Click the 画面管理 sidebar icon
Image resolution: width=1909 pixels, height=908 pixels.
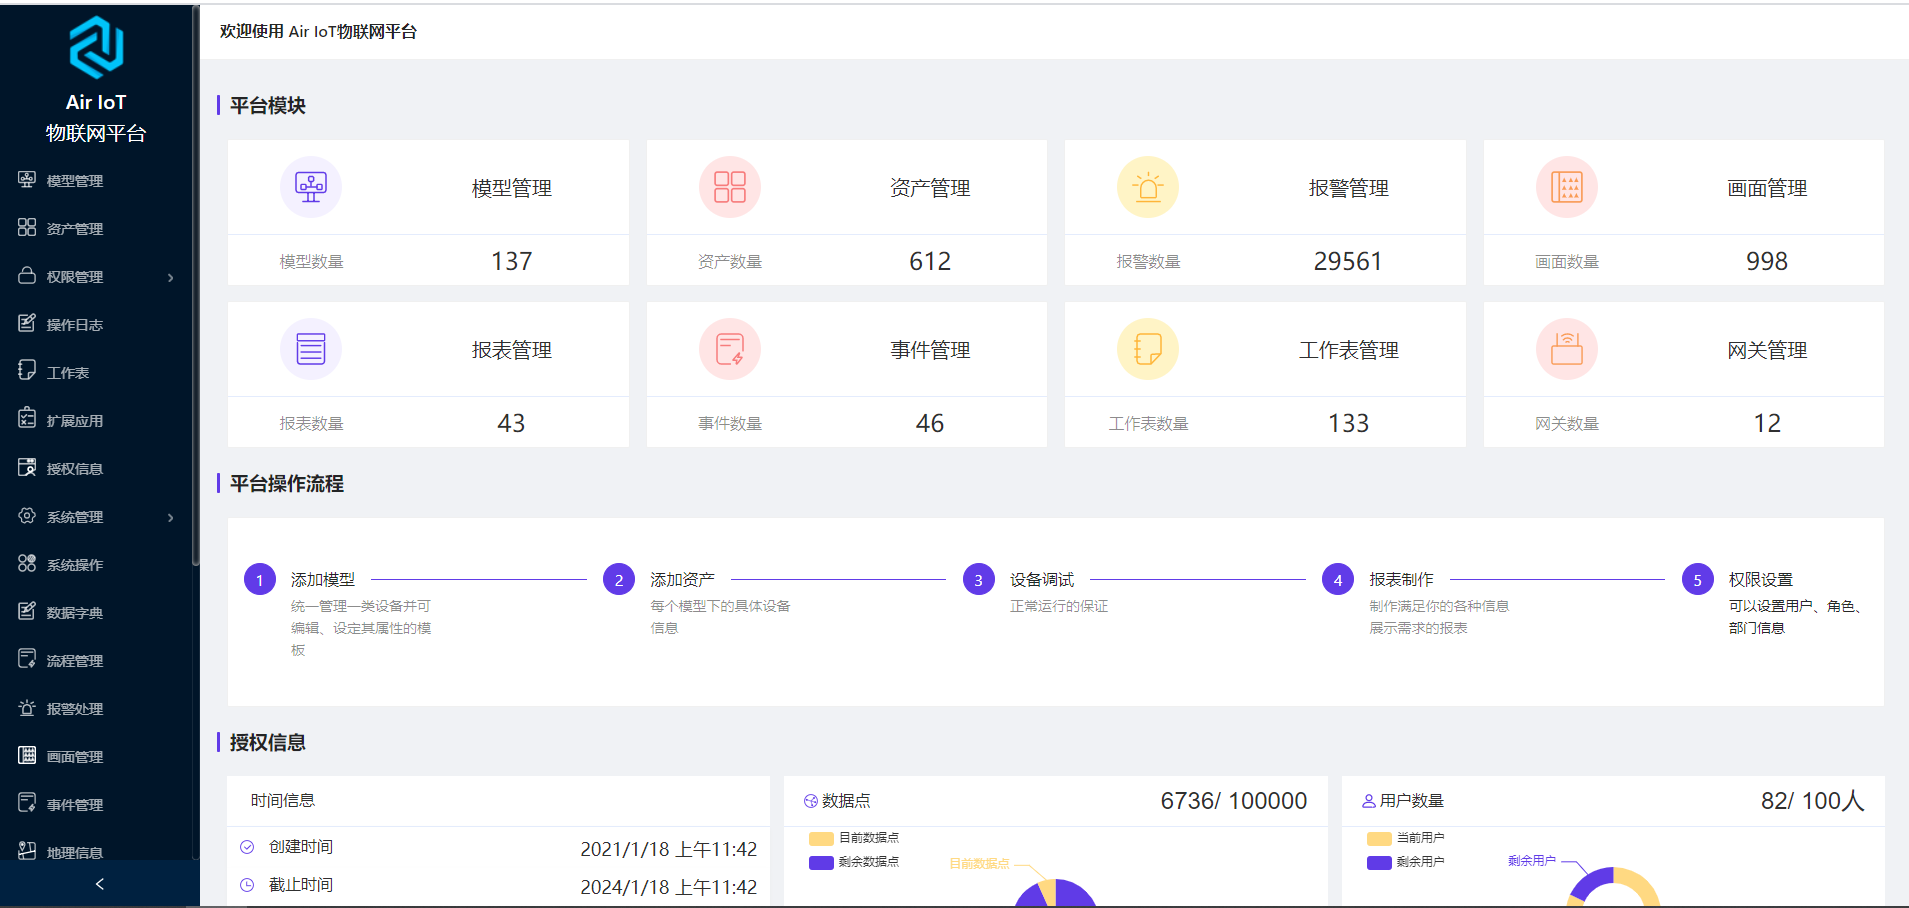coord(27,756)
